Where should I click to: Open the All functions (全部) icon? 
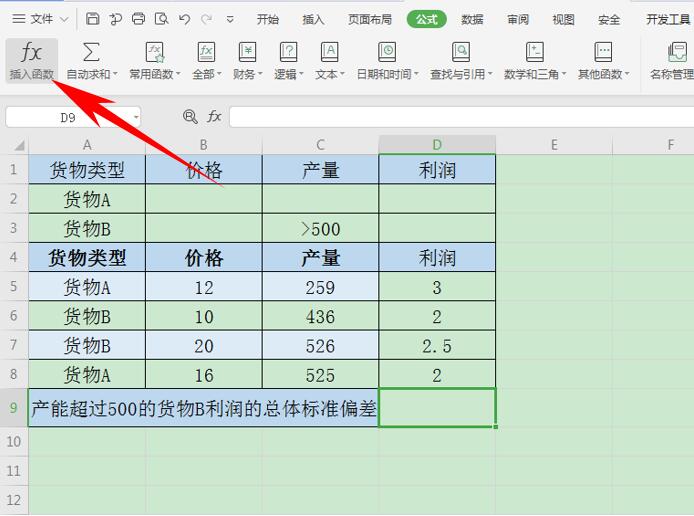(206, 53)
